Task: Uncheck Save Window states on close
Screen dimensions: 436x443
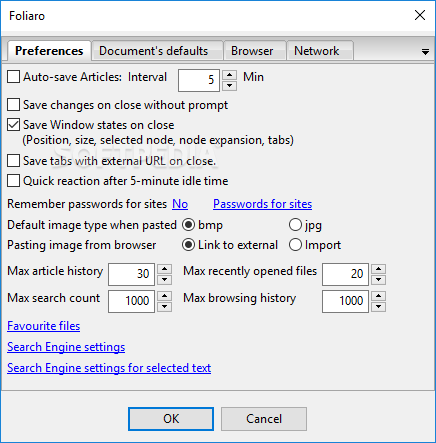Action: tap(13, 125)
